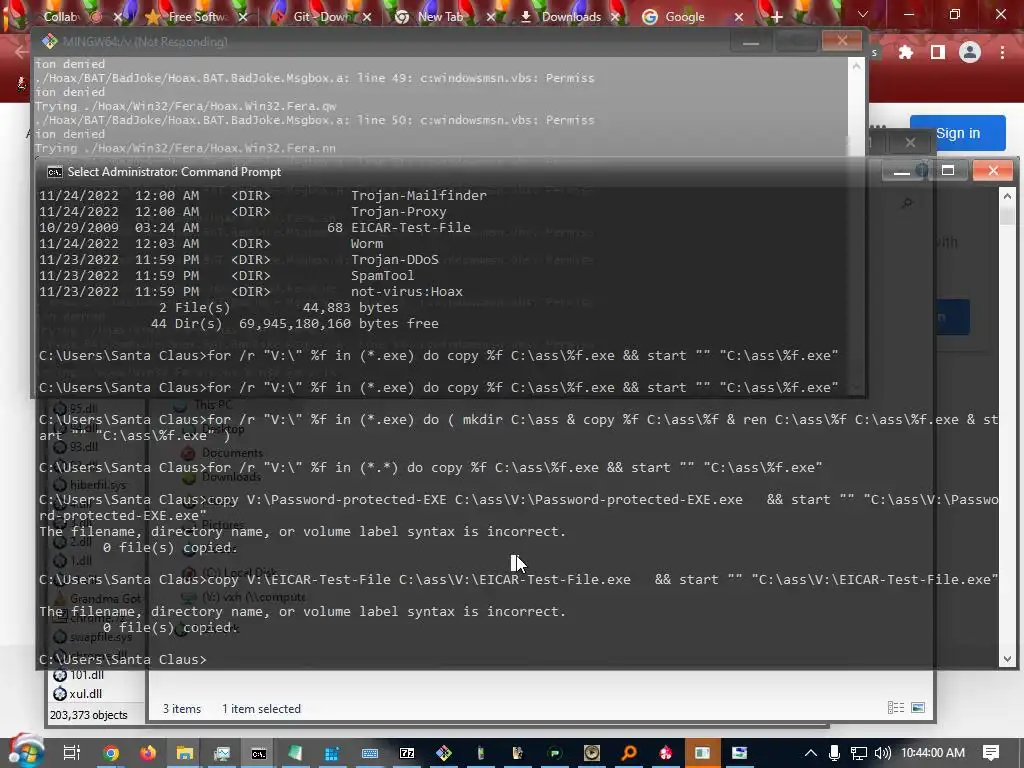Open Chrome three-dot menu

tap(1002, 52)
